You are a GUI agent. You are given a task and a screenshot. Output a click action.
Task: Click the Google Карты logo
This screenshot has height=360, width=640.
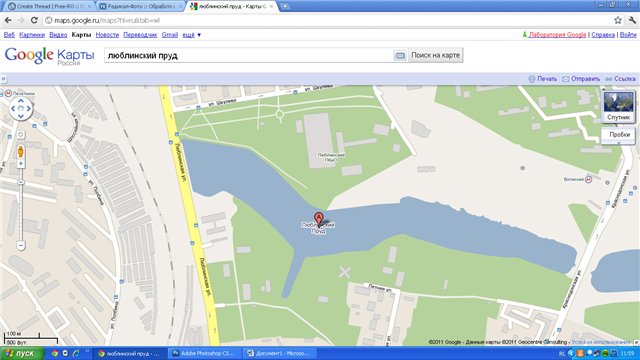(x=49, y=56)
